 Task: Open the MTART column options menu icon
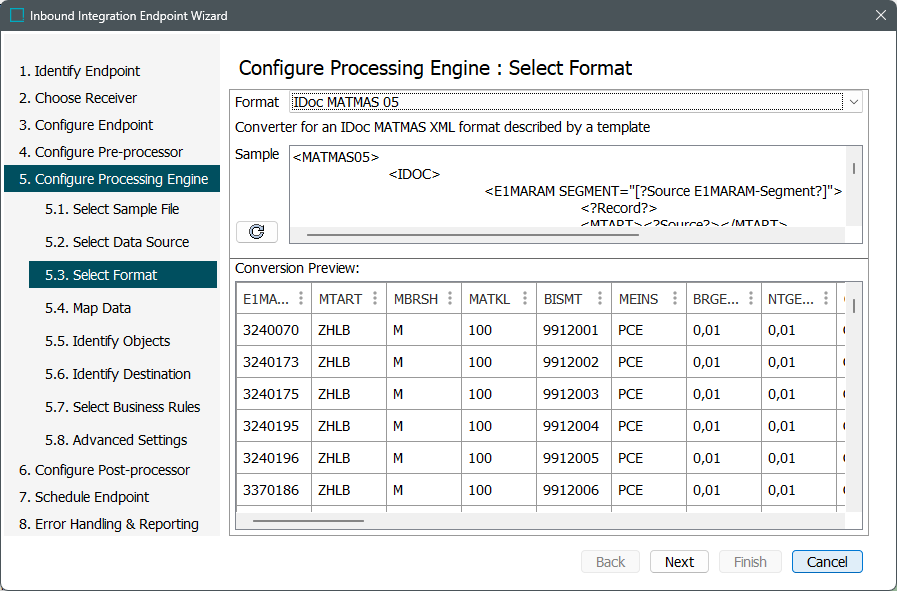376,298
